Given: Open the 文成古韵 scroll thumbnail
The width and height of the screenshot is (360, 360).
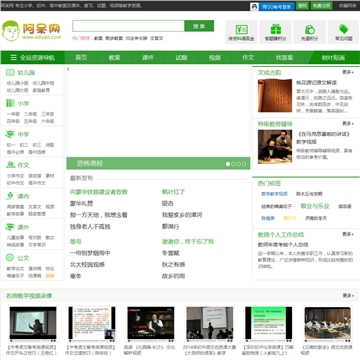Looking at the screenshot, I should point(275,96).
